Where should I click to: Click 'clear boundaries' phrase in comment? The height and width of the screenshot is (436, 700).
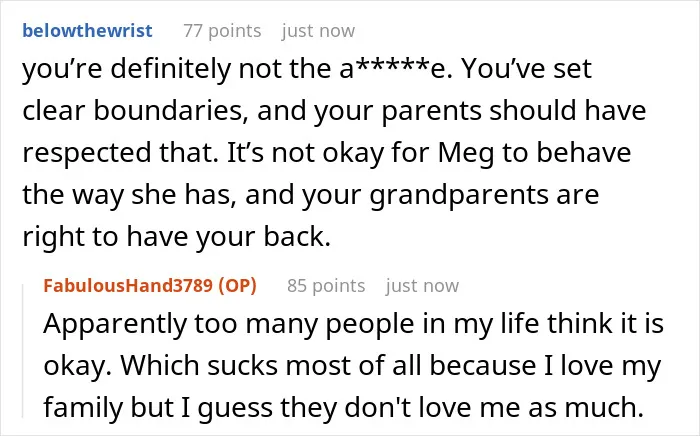pyautogui.click(x=135, y=111)
